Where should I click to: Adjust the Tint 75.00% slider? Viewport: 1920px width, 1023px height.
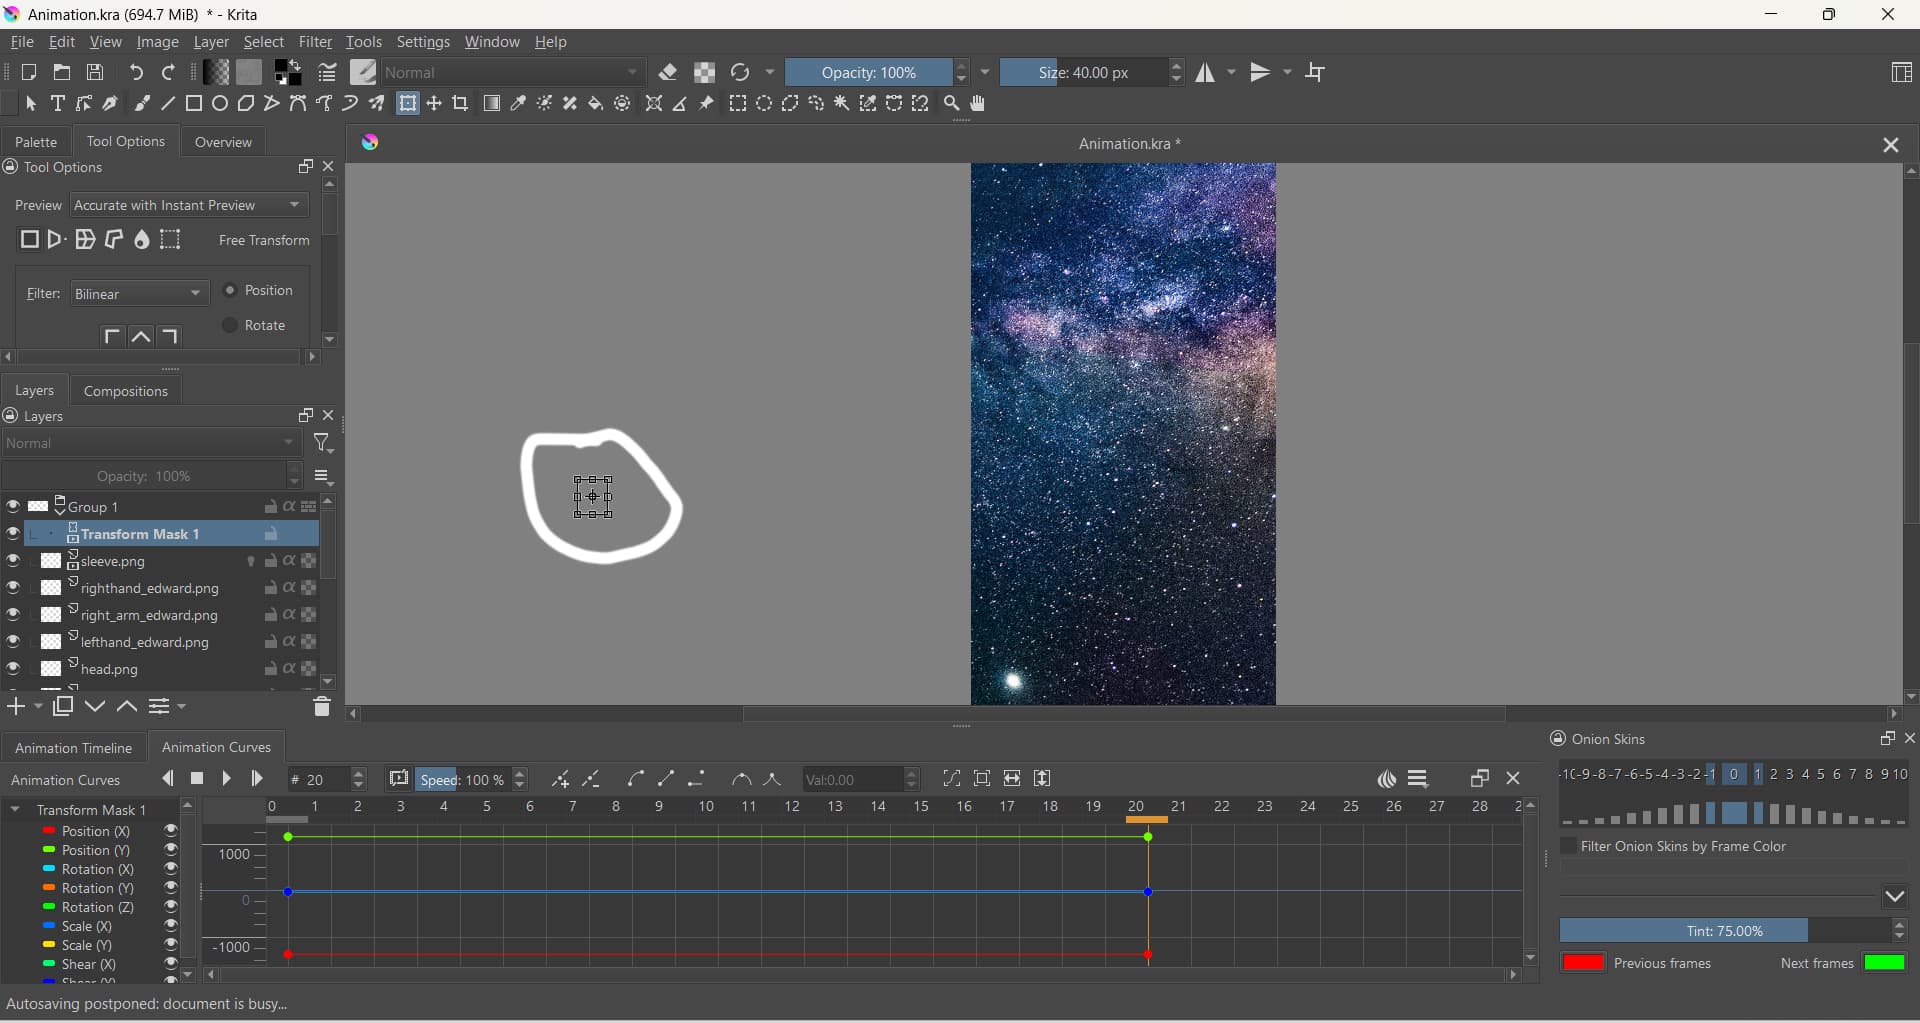click(x=1725, y=932)
